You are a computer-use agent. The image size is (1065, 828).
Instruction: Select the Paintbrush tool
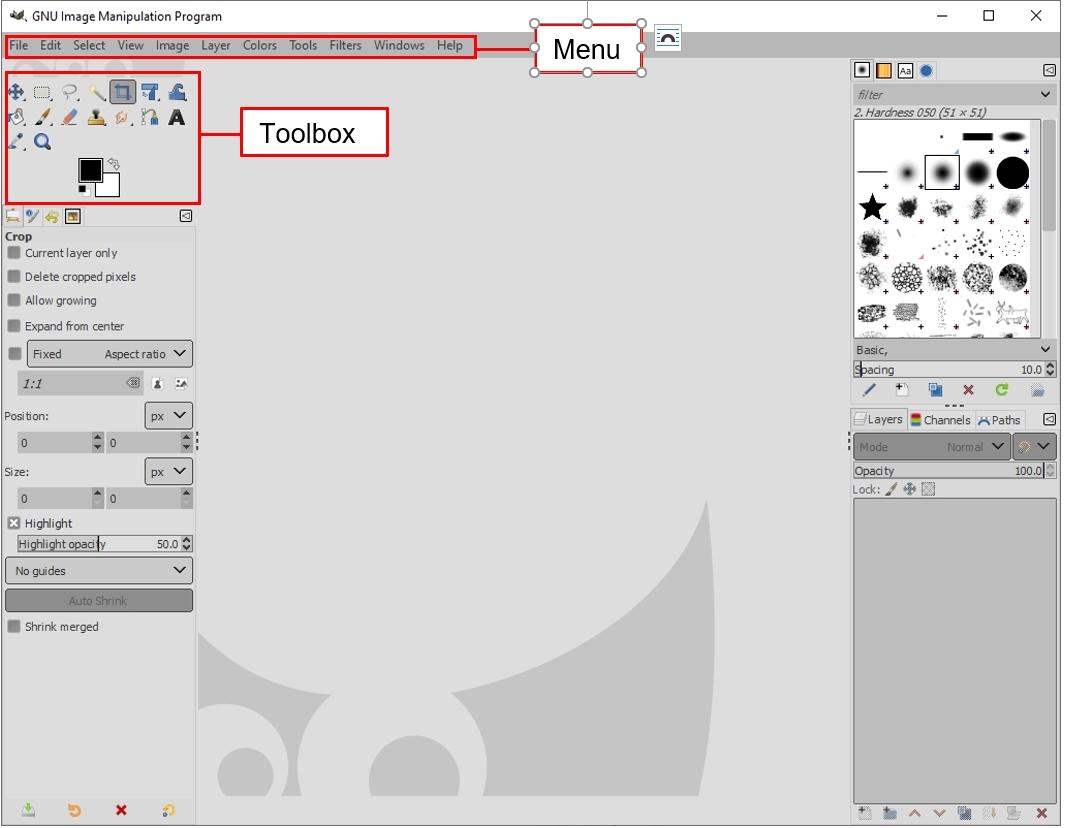pos(43,118)
